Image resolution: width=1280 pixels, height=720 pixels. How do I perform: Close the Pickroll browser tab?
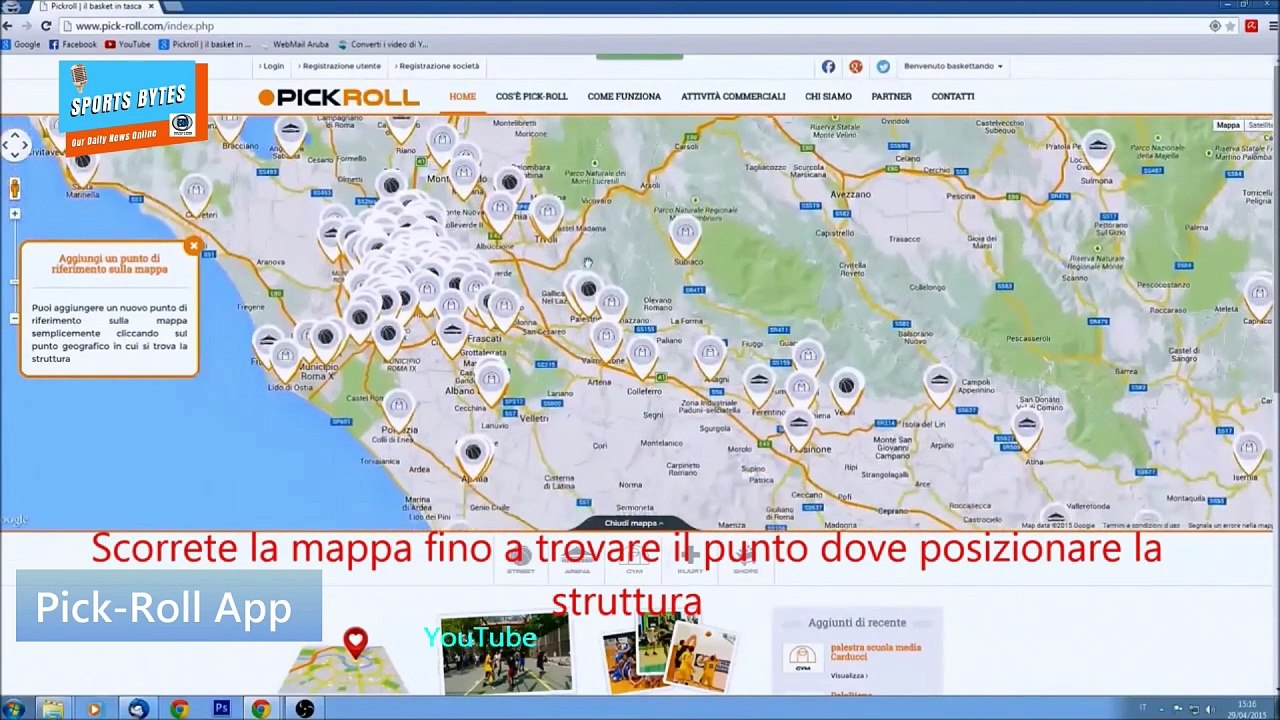[x=151, y=6]
